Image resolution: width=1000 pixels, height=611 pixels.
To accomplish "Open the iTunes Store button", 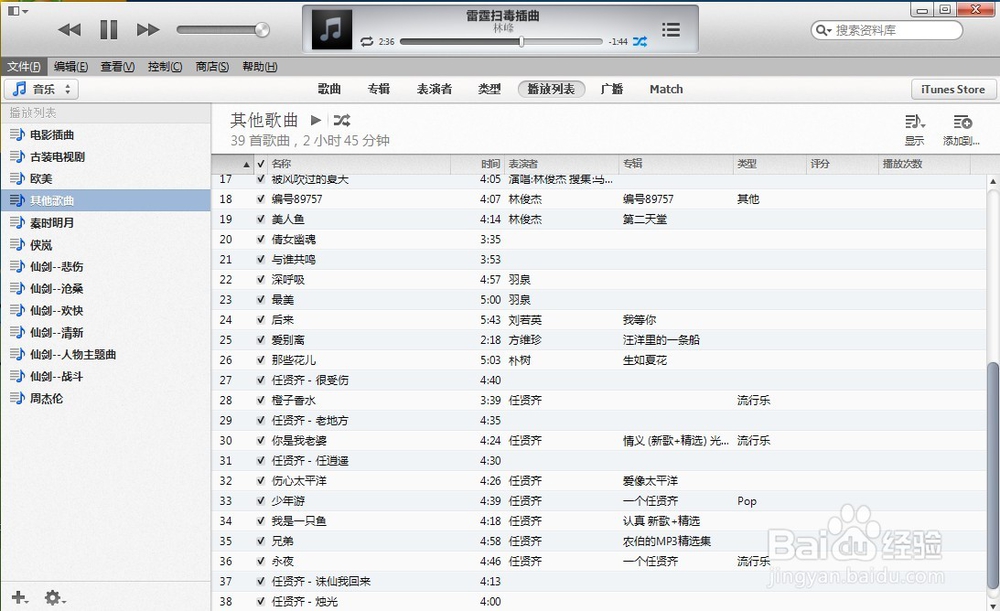I will click(952, 89).
